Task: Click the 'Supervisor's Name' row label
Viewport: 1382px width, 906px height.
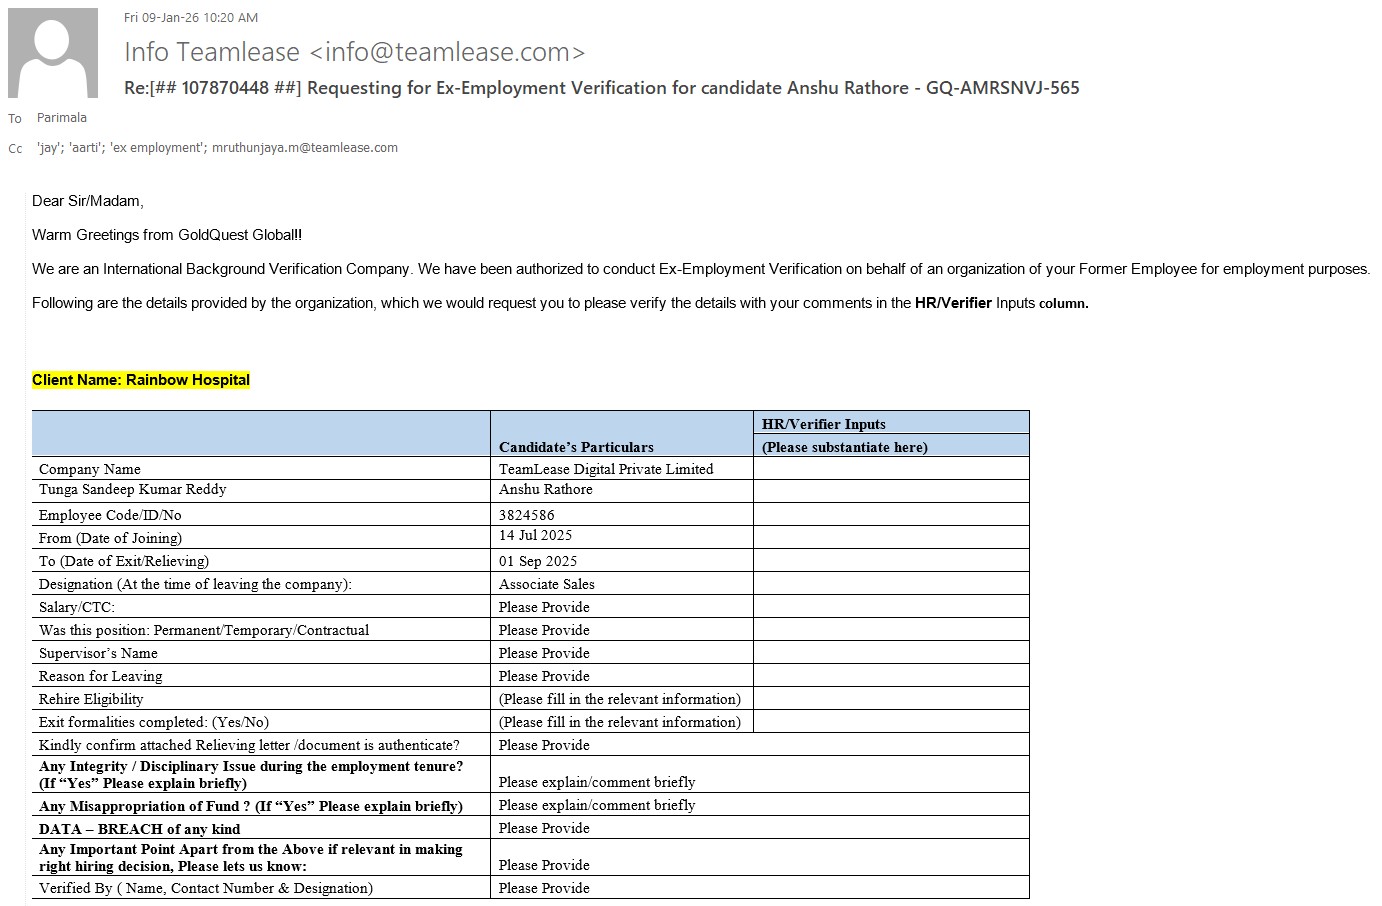Action: (x=98, y=653)
